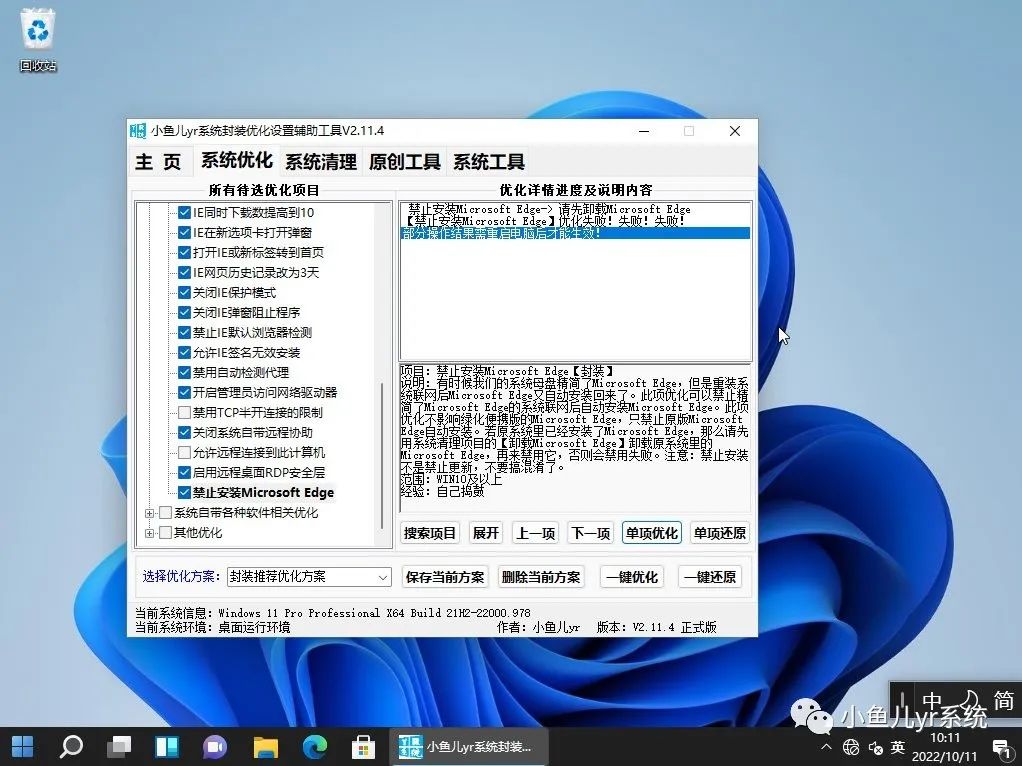The image size is (1022, 766).
Task: Show hidden tray icons chevron
Action: [826, 747]
